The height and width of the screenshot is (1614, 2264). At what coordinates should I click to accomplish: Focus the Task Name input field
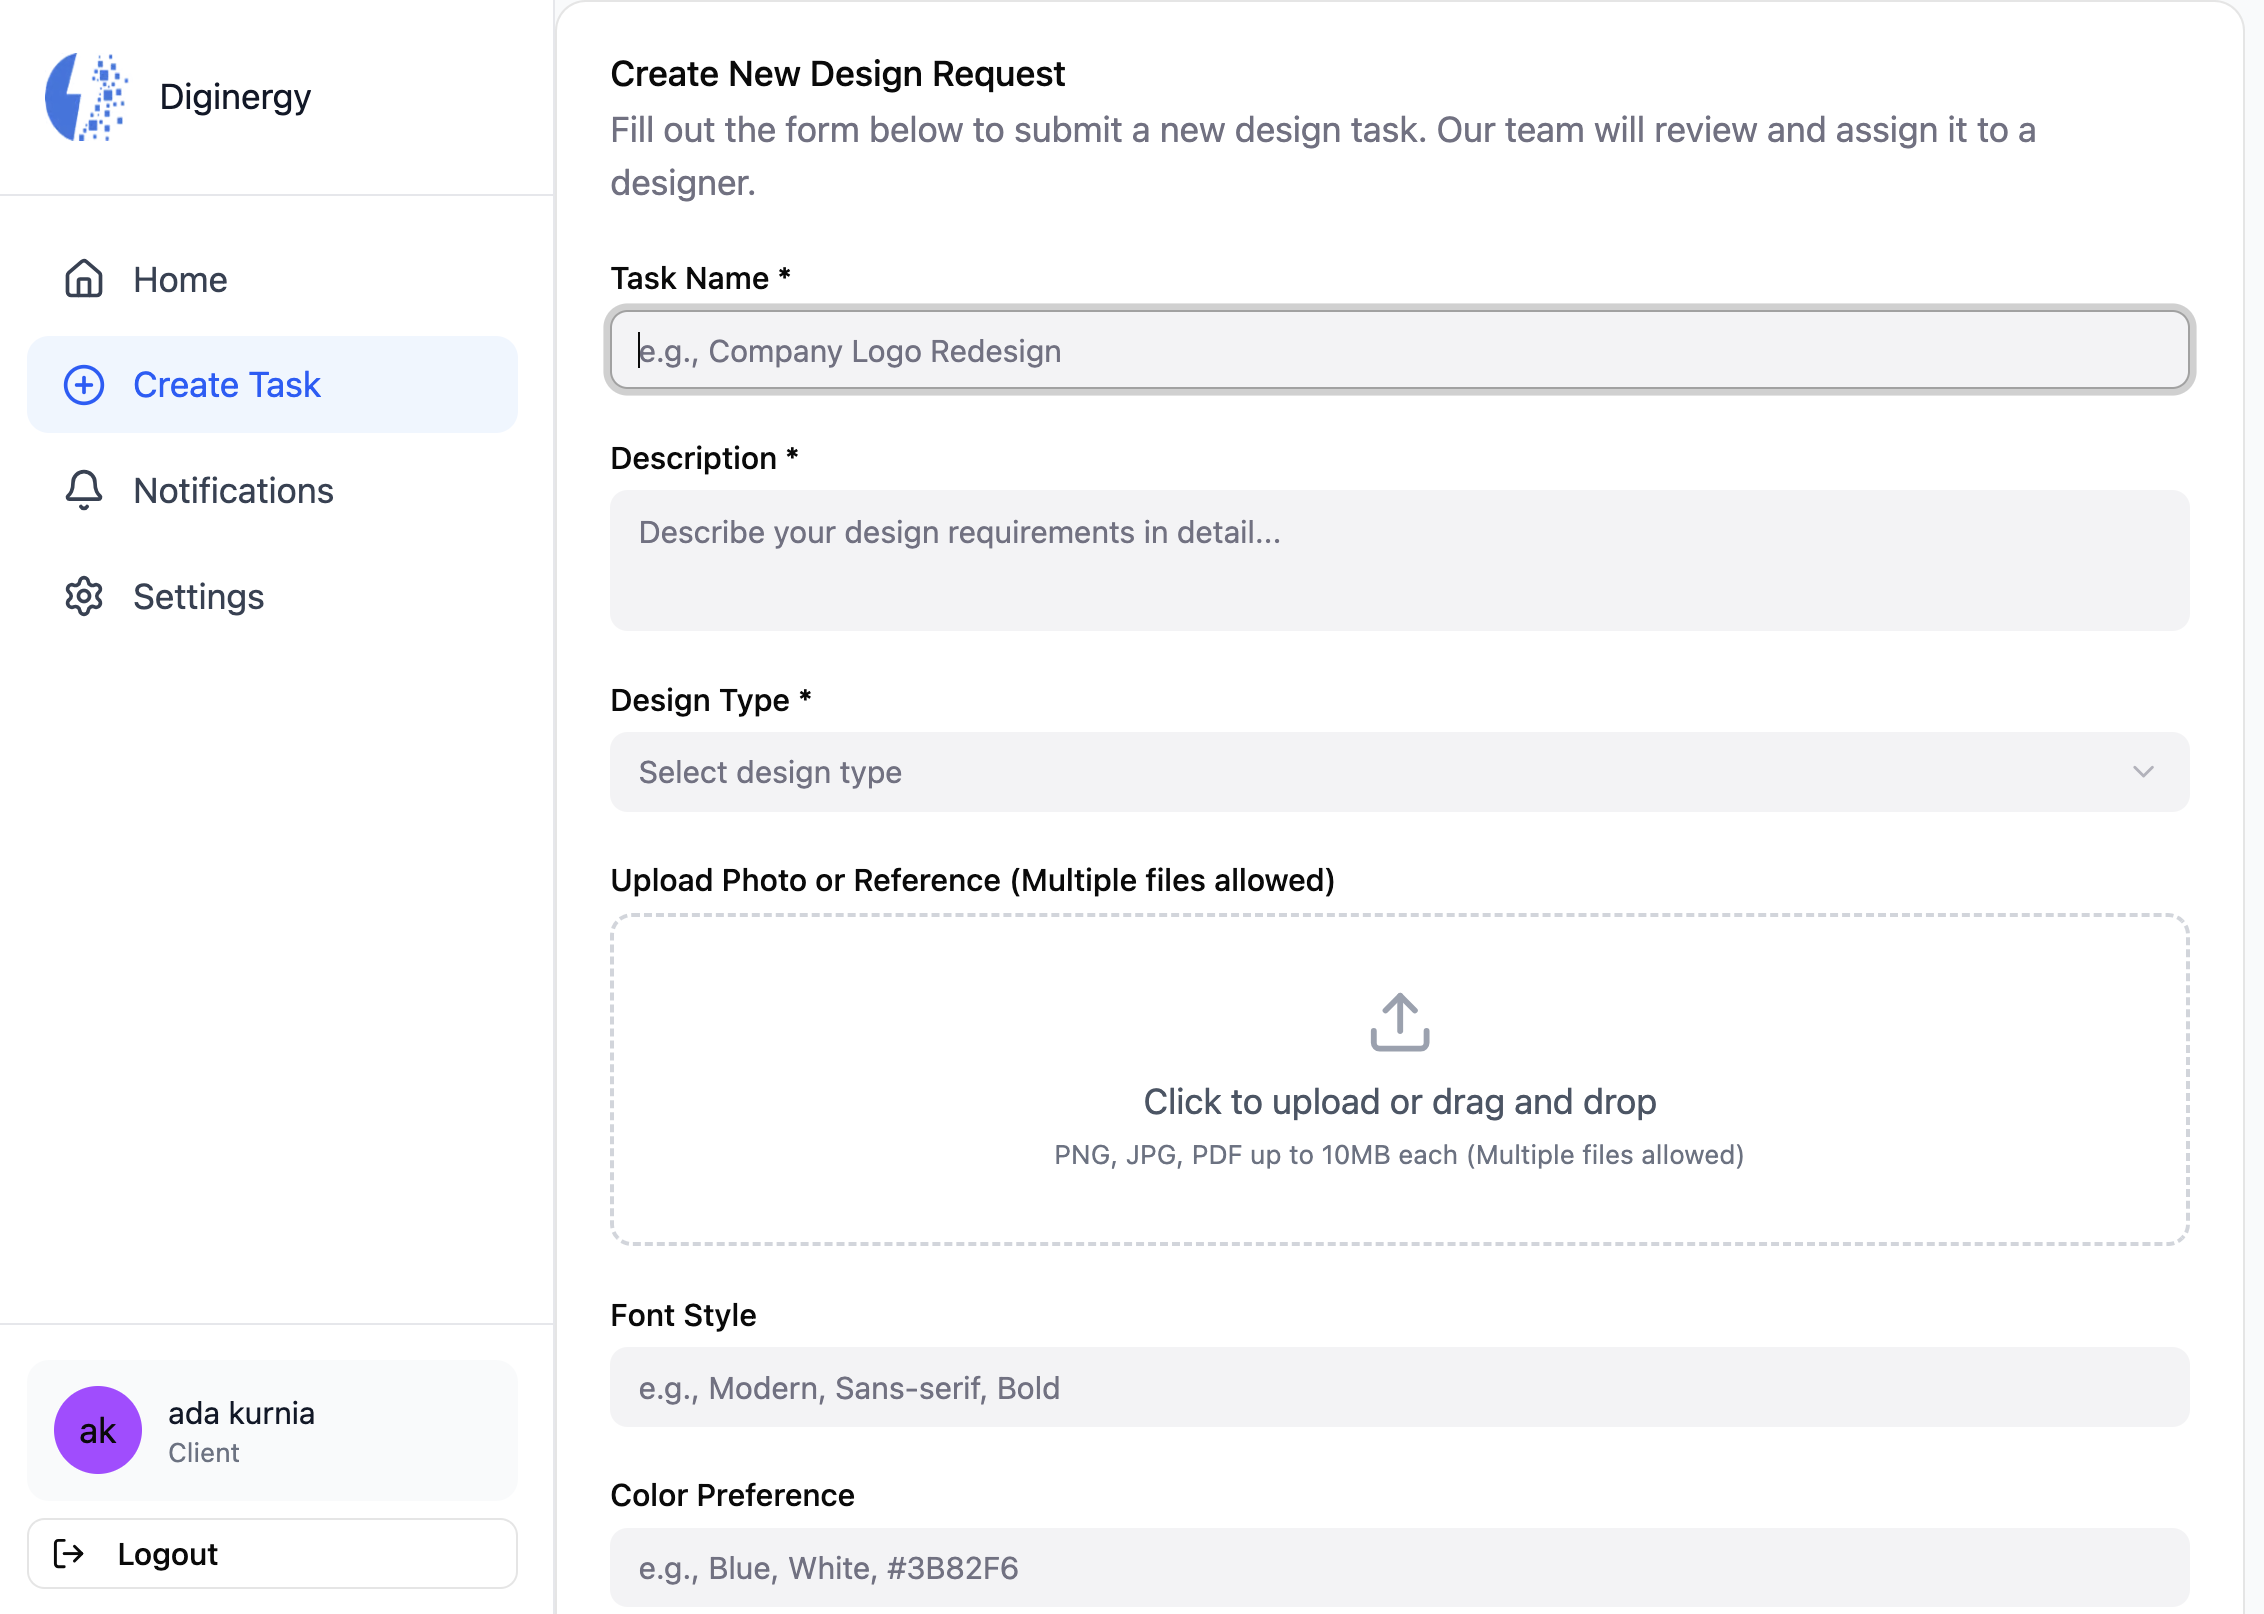1398,350
